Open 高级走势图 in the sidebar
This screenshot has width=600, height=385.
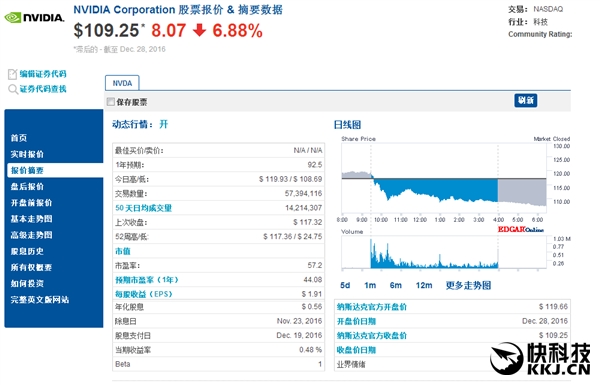[31, 235]
